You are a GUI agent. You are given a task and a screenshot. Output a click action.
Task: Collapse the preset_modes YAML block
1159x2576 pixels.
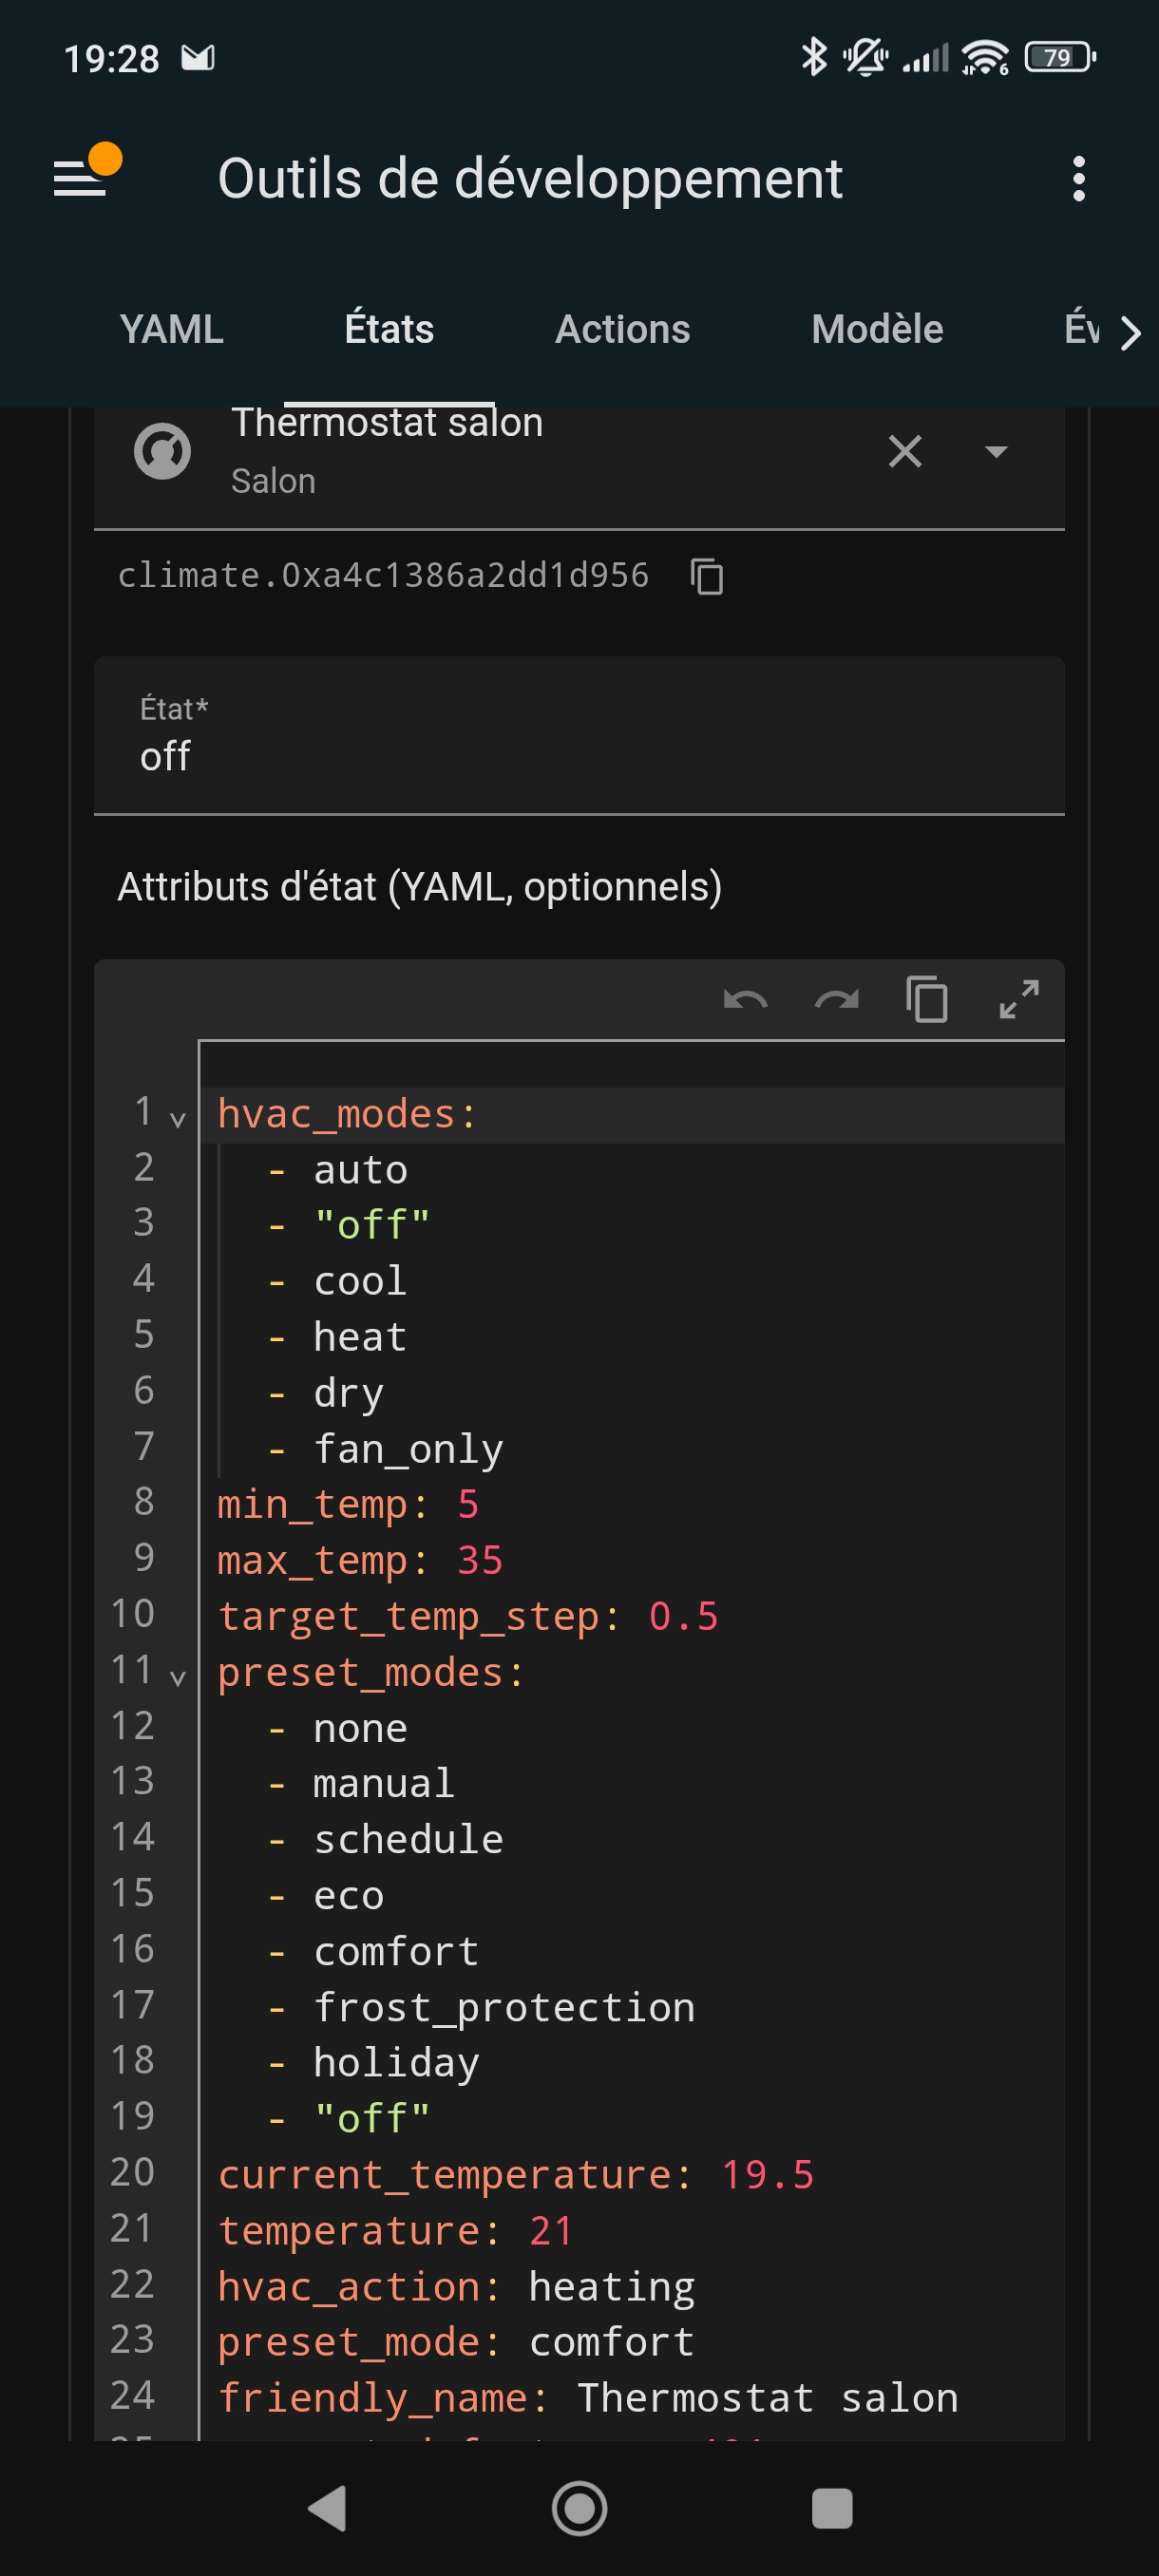click(x=178, y=1677)
